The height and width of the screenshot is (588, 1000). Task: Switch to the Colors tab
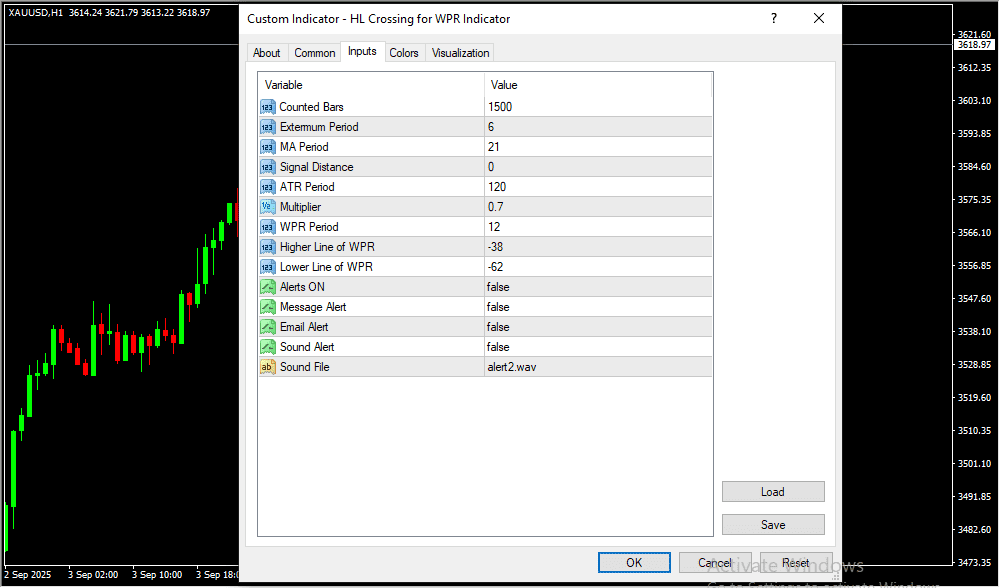404,53
